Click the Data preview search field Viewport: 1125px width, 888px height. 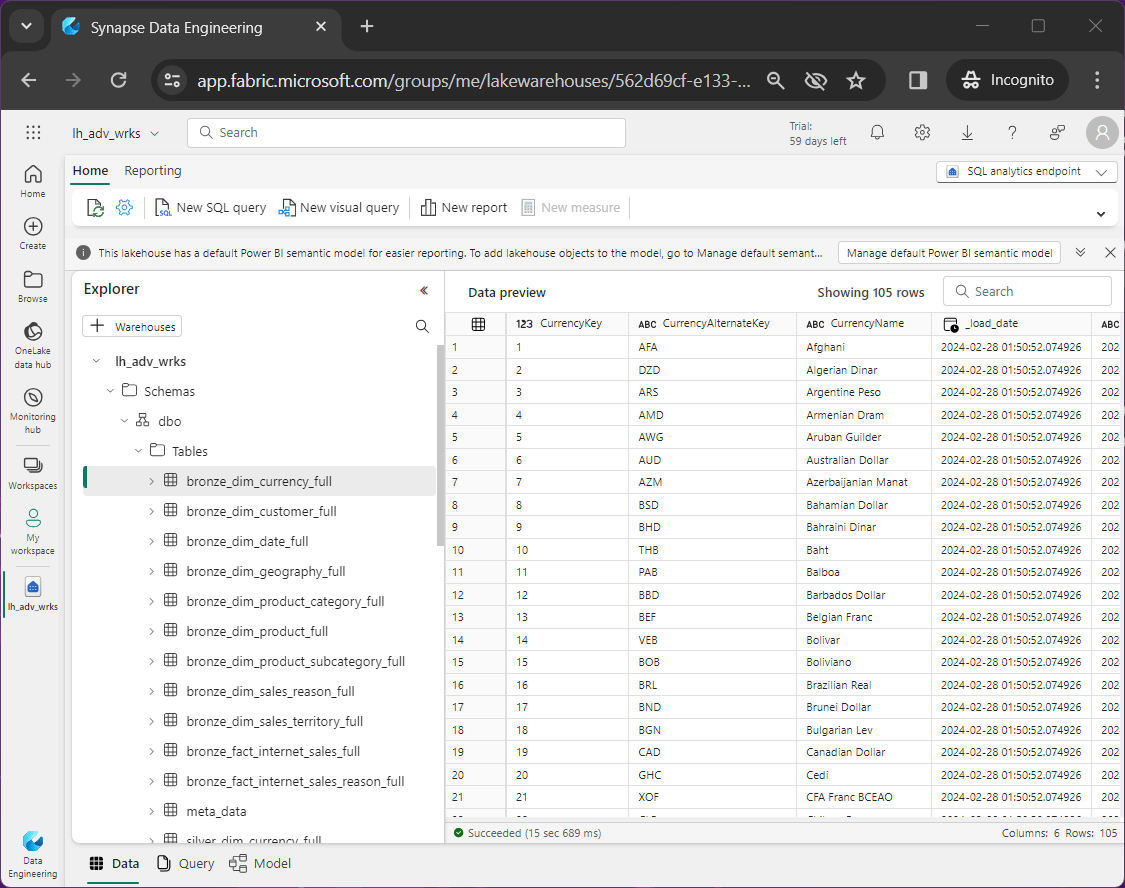coord(1028,291)
